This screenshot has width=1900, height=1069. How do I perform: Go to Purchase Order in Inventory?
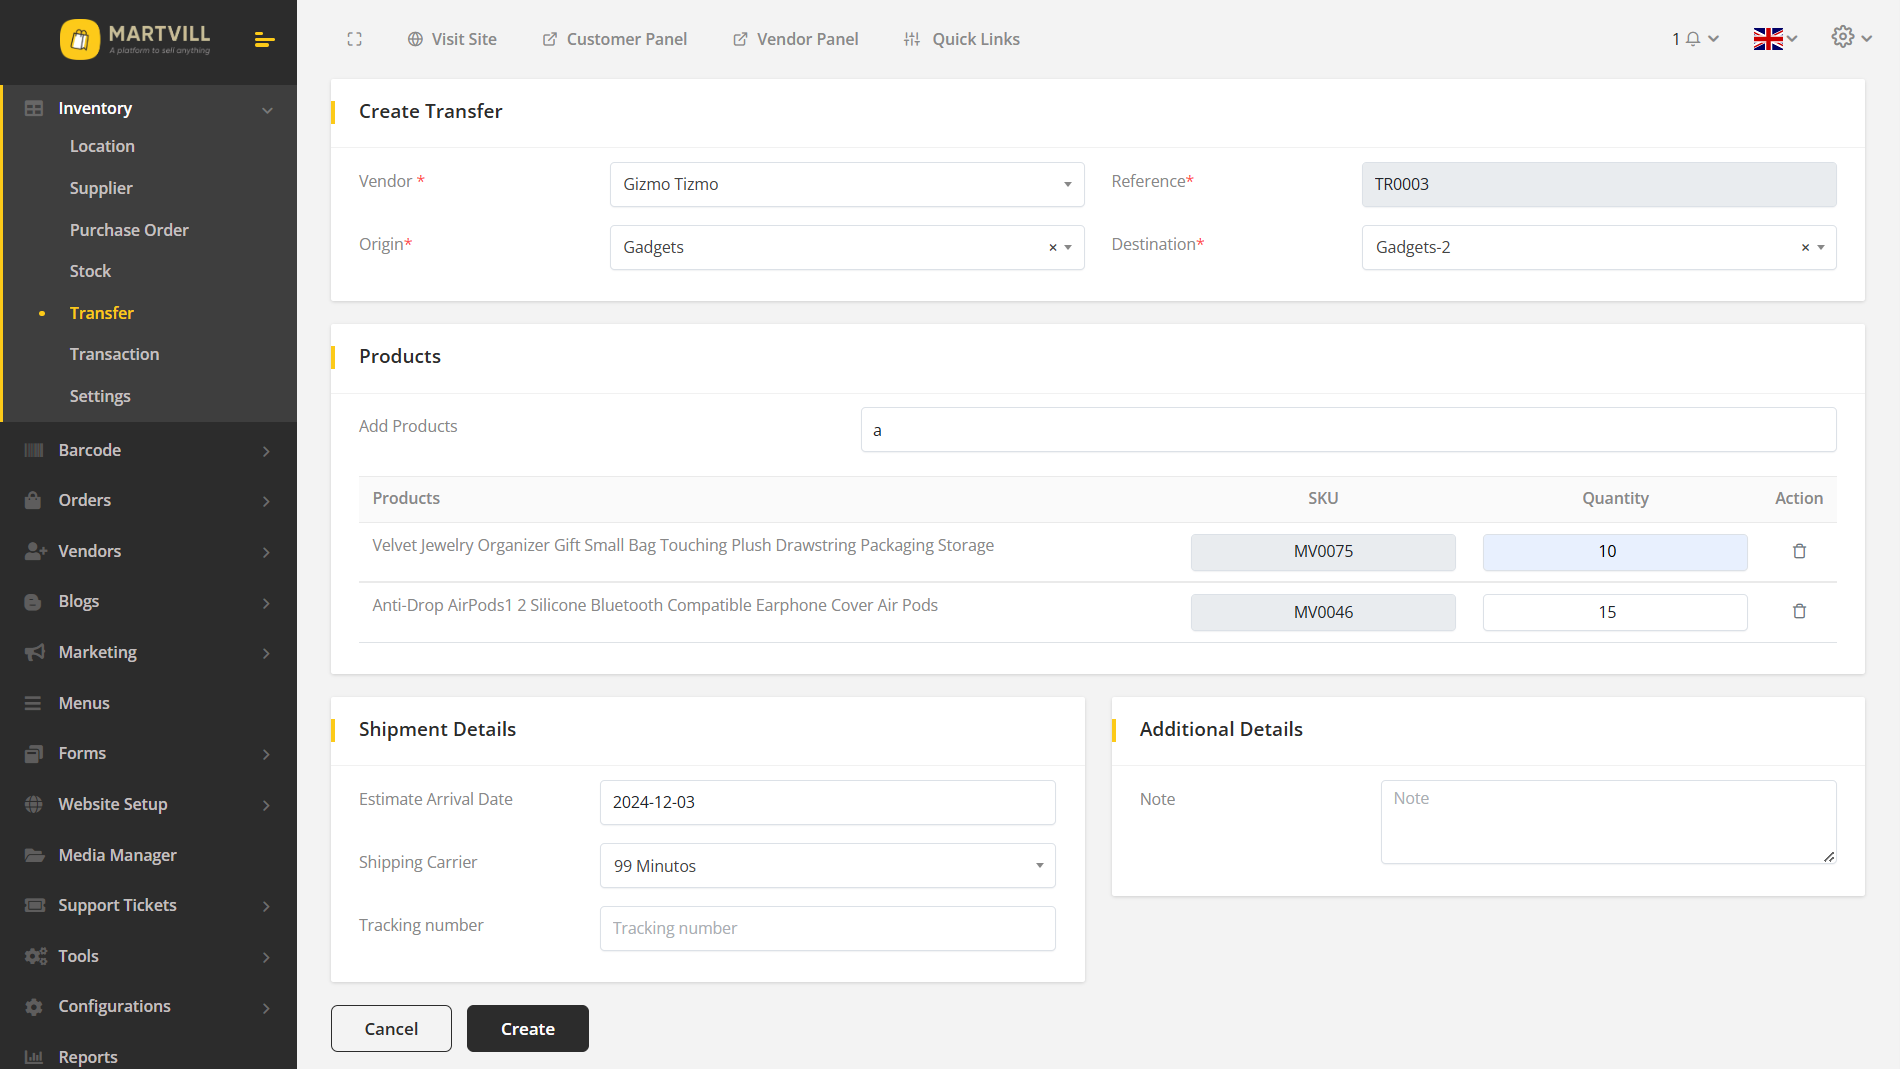pyautogui.click(x=129, y=230)
